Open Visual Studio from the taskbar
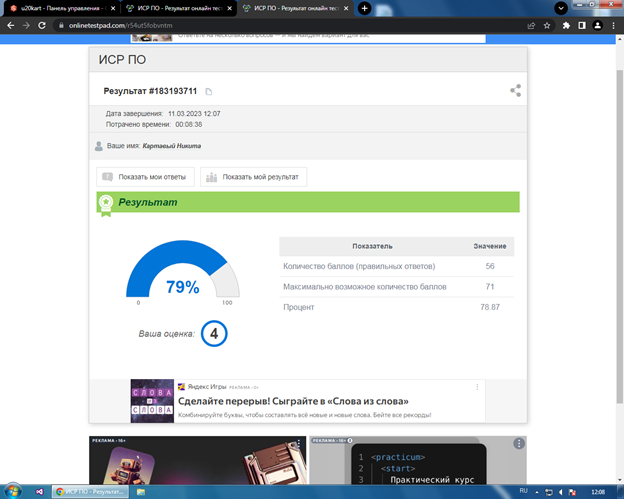Screen dimensions: 627x503 (x=39, y=493)
